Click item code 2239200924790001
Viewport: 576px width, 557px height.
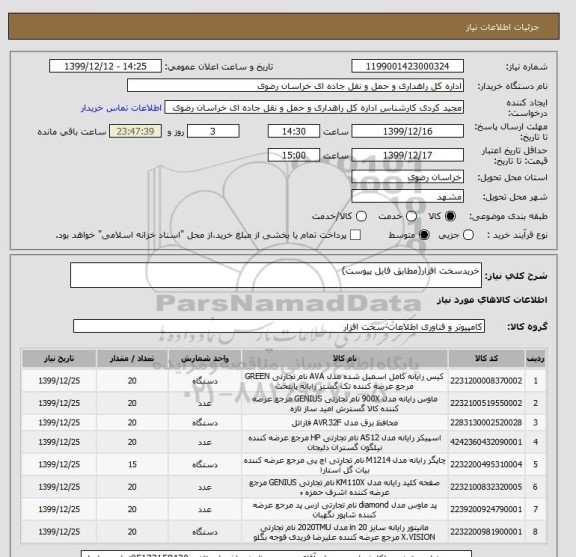(x=486, y=510)
